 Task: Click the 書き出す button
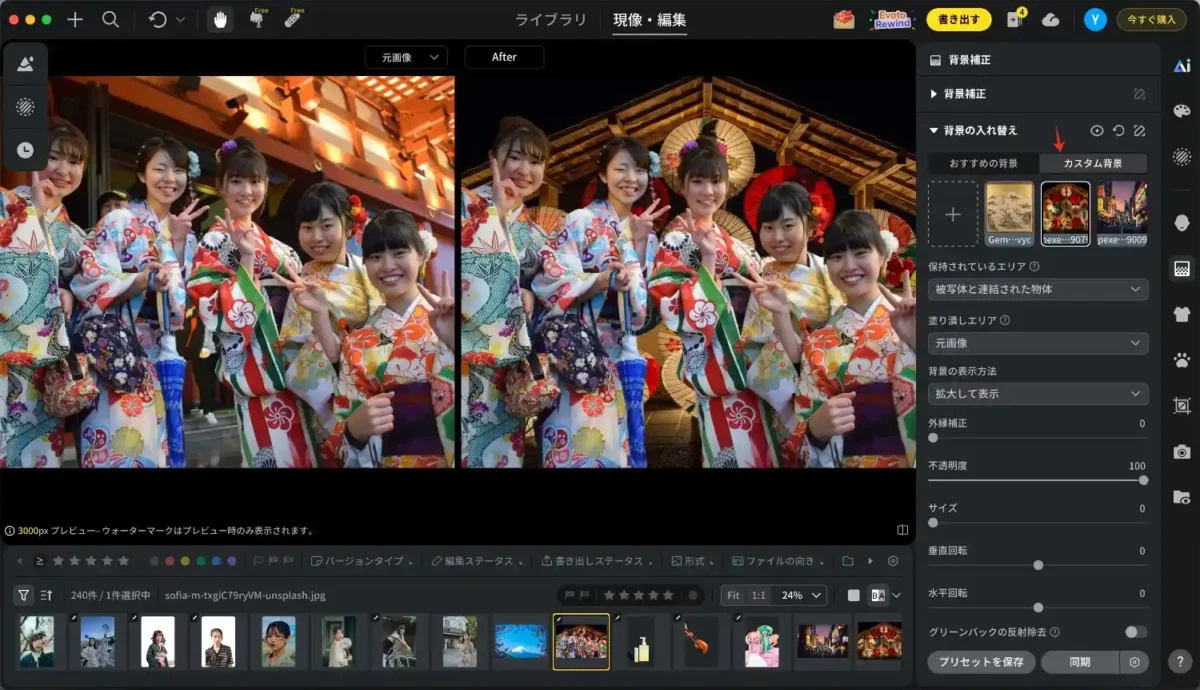coord(957,18)
